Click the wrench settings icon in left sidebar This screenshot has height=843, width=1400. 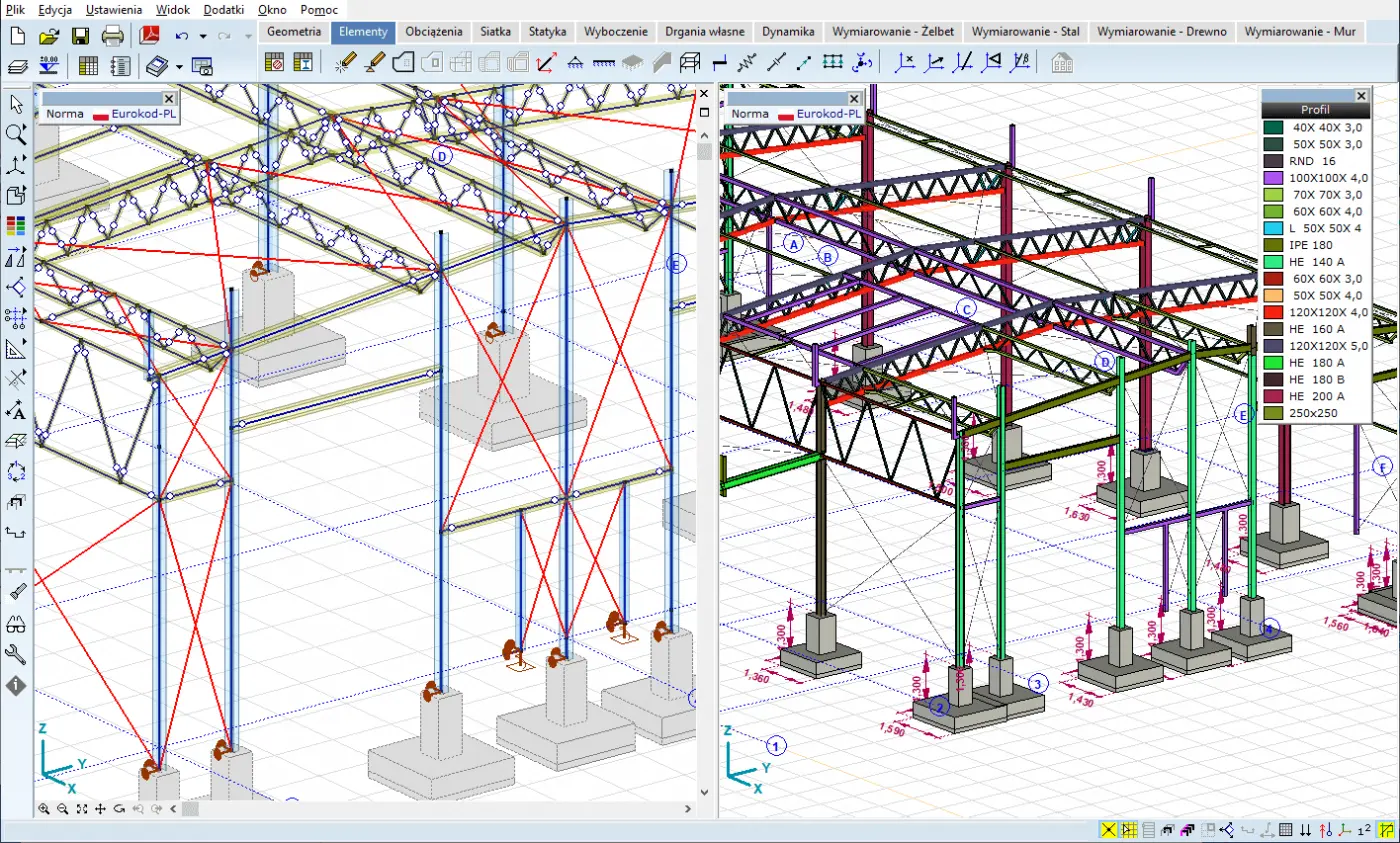[x=16, y=654]
